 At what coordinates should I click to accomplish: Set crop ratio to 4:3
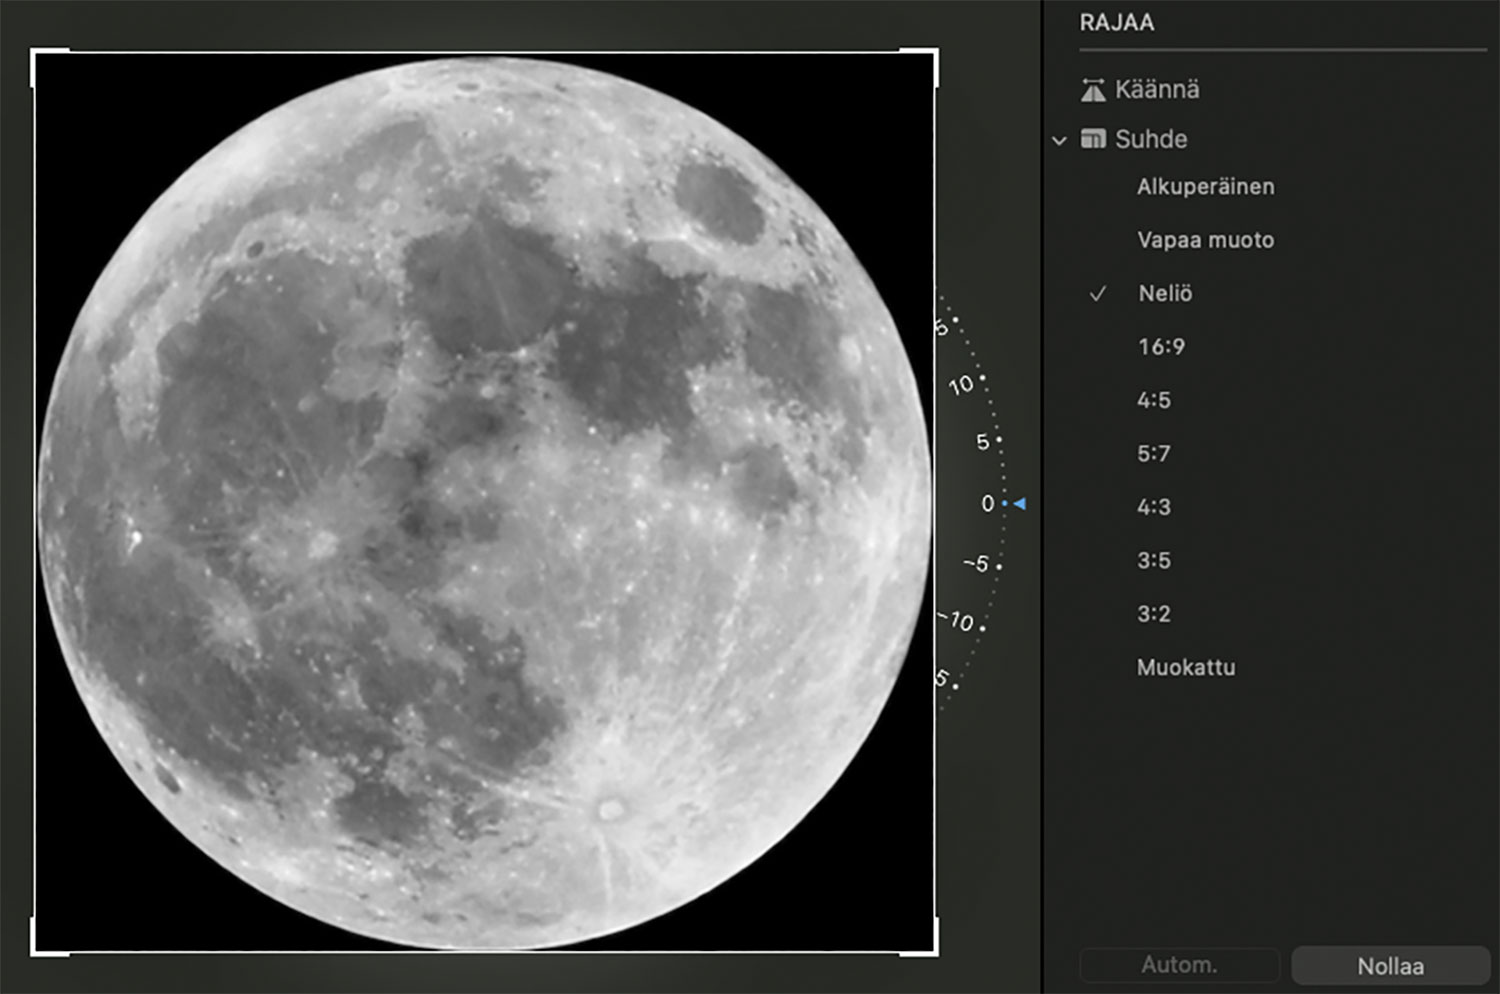1153,507
